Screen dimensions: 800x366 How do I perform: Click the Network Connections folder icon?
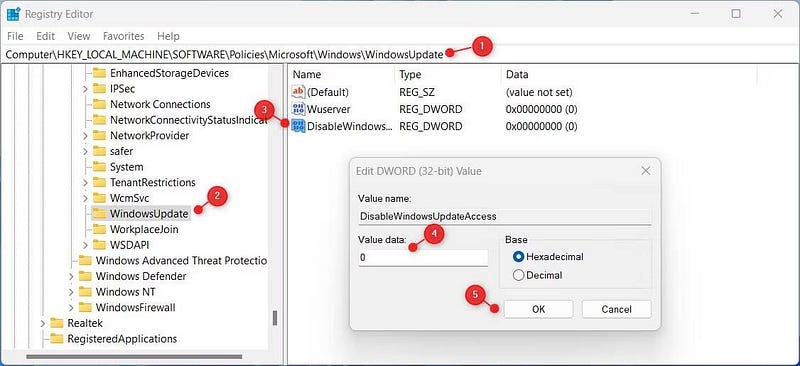pyautogui.click(x=99, y=104)
